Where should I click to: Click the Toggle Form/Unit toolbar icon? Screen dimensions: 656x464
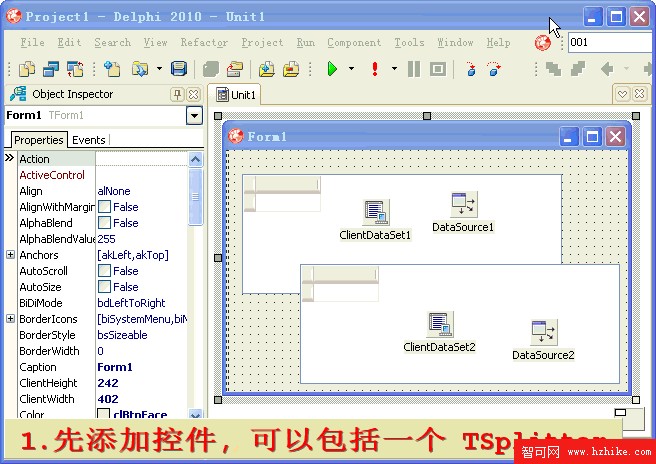(75, 69)
